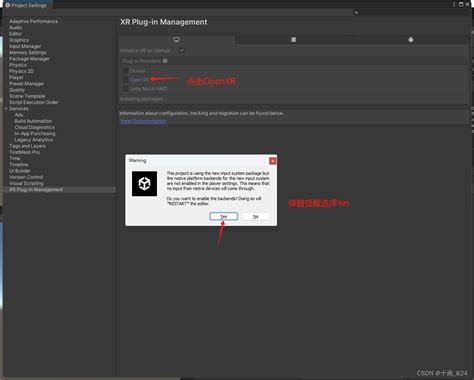Screen dimensions: 474x380
Task: Select XR Plug-in Management in sidebar
Action: [x=36, y=190]
